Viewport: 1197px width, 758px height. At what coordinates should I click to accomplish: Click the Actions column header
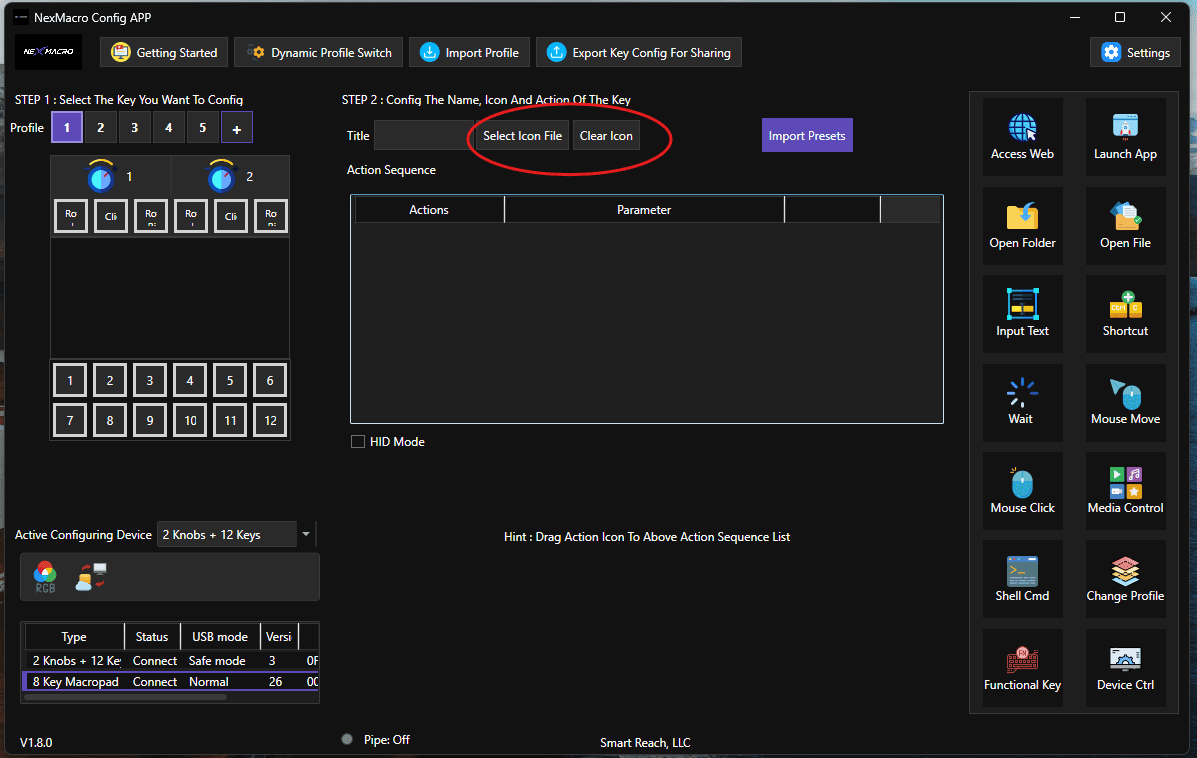tap(429, 209)
